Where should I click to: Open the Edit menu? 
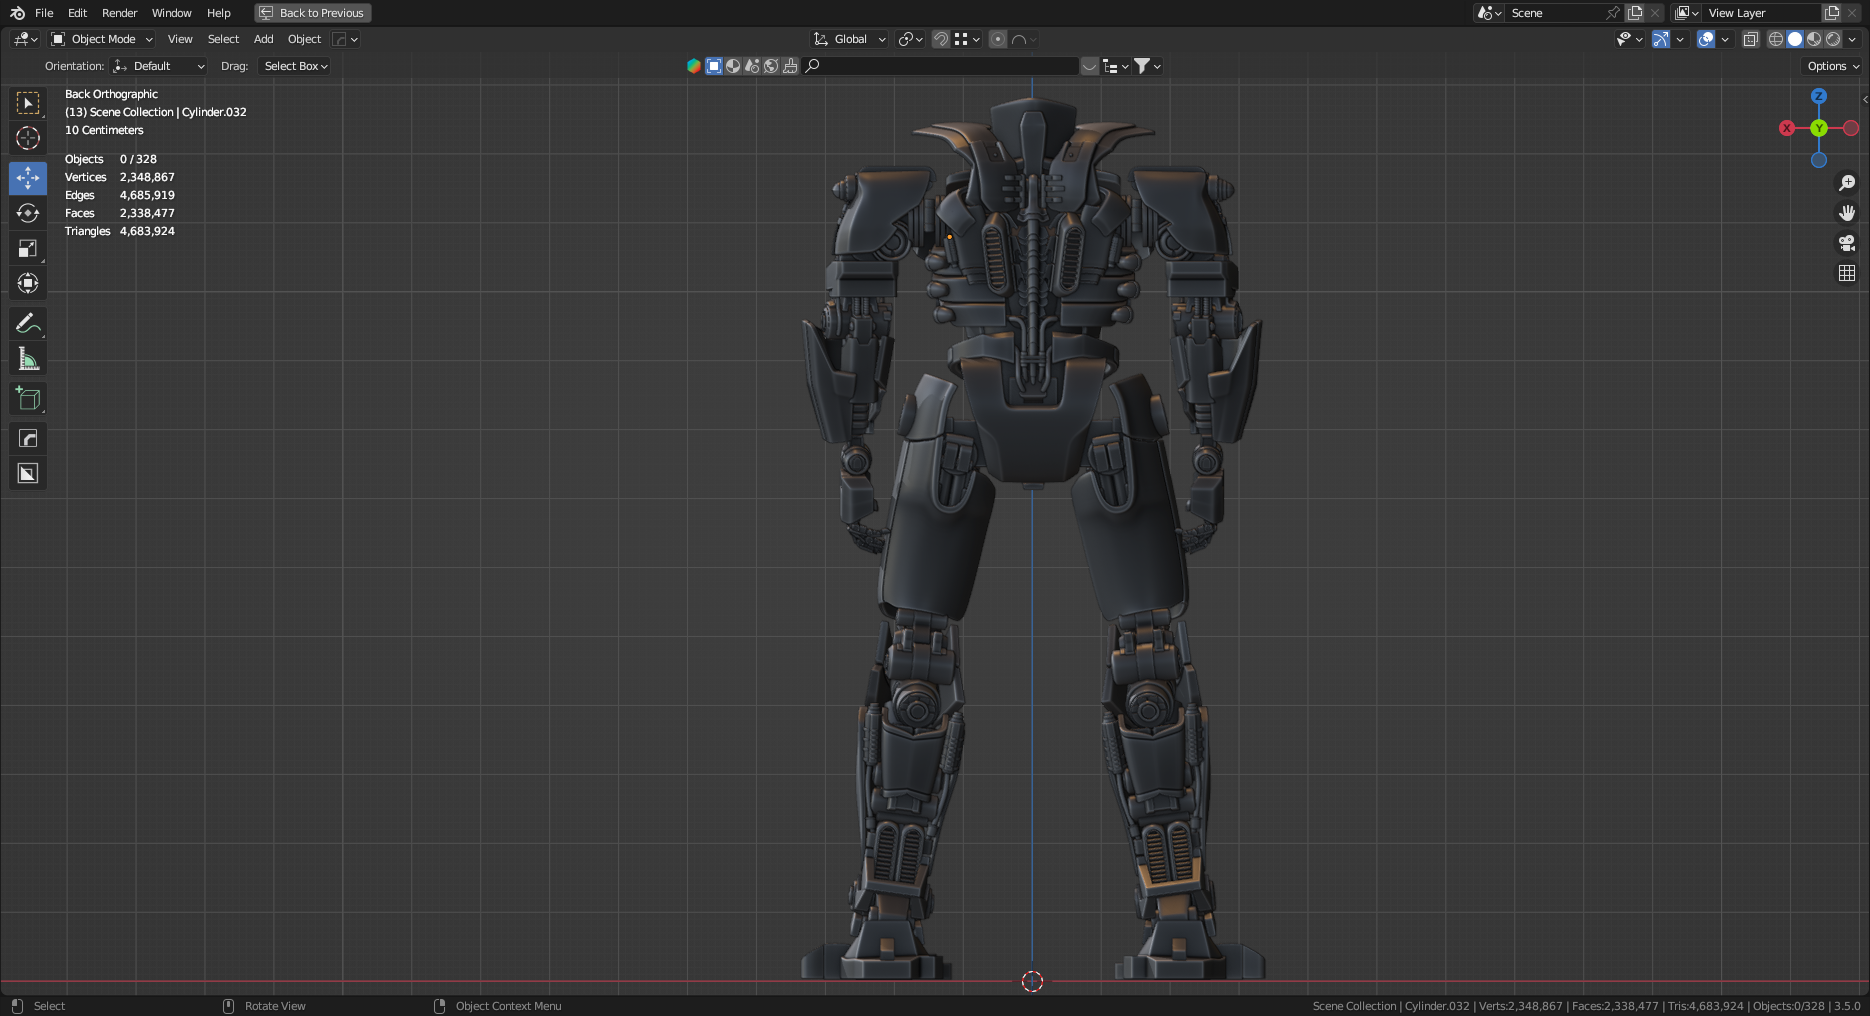pyautogui.click(x=77, y=13)
